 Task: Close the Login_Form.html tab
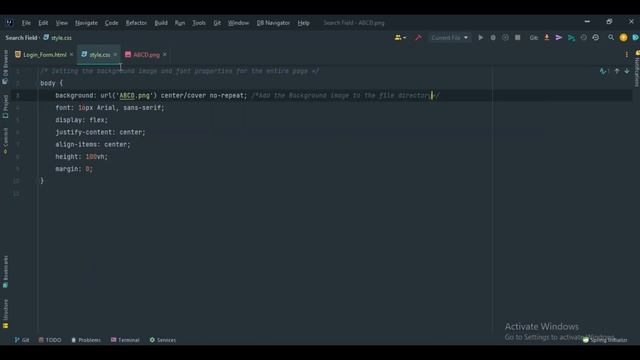(71, 54)
